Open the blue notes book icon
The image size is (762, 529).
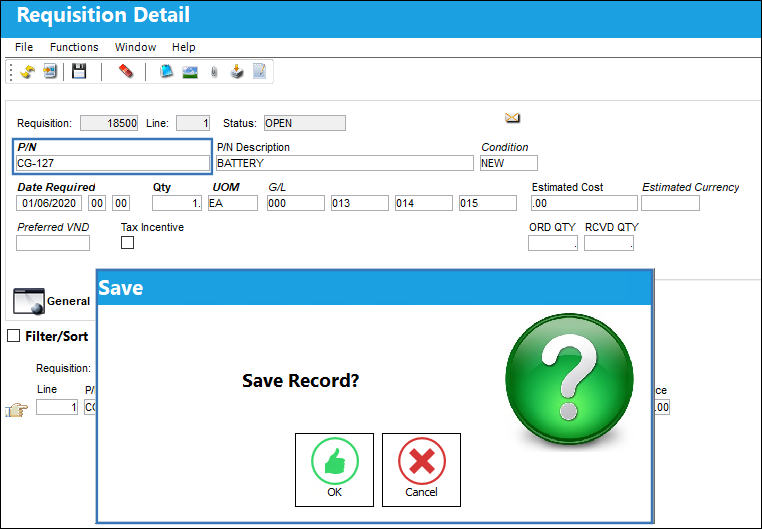(x=166, y=71)
